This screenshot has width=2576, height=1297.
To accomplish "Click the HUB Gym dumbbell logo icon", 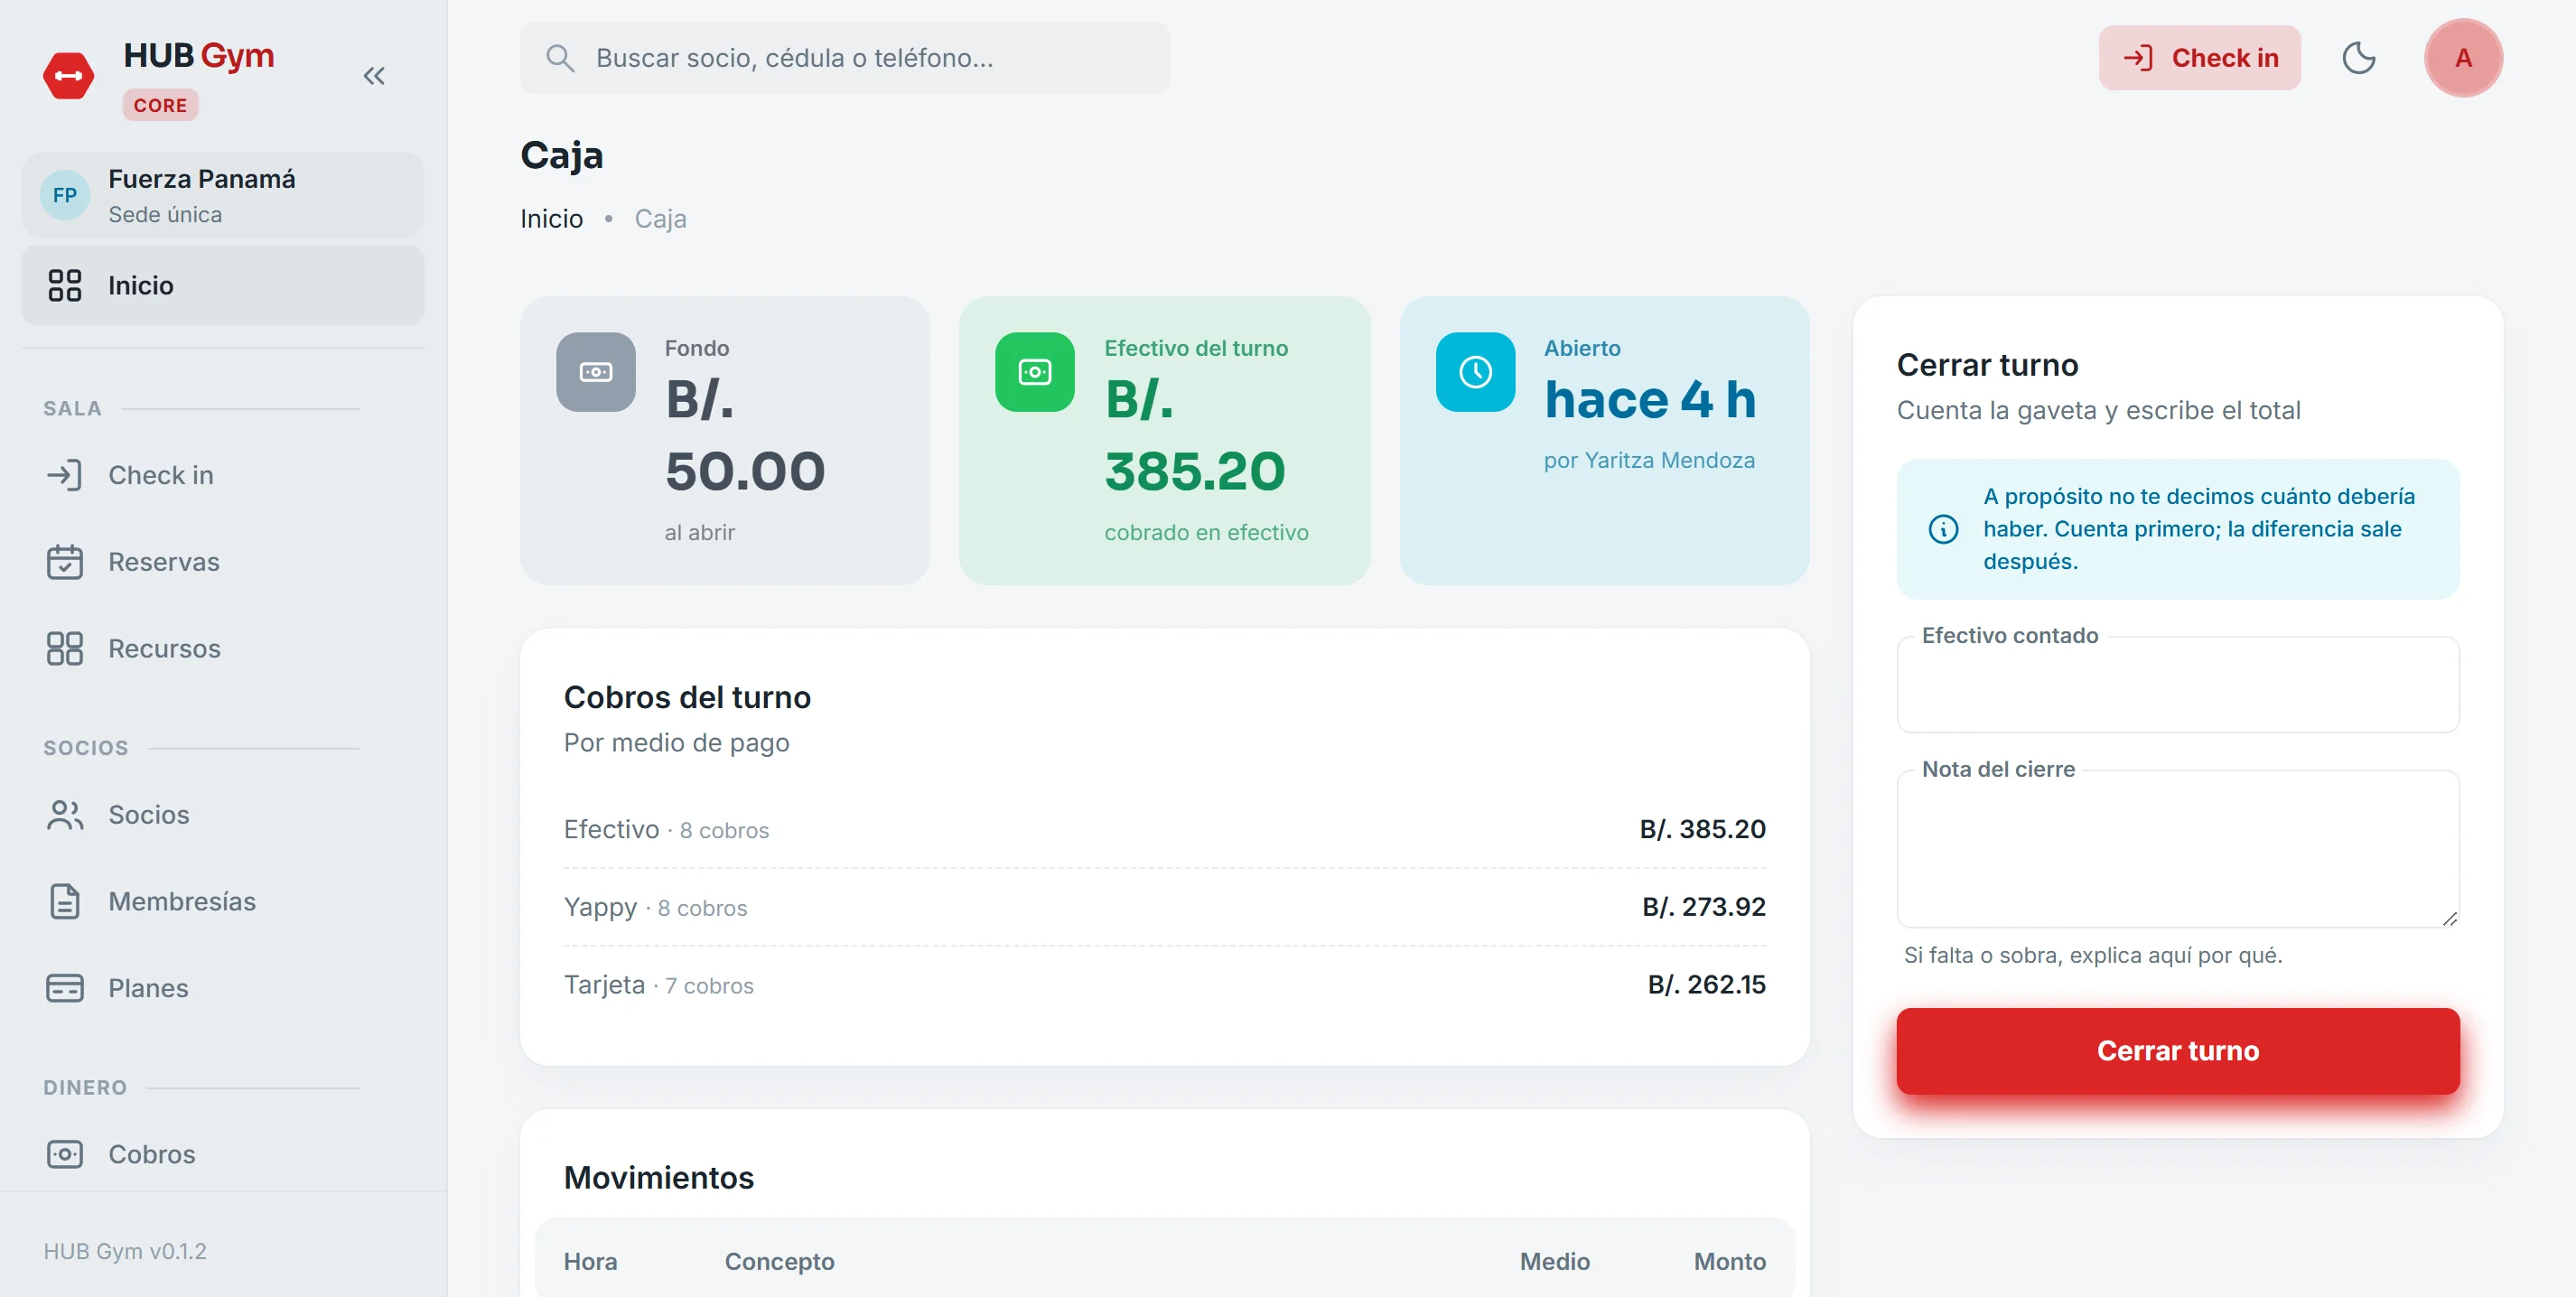I will click(68, 76).
